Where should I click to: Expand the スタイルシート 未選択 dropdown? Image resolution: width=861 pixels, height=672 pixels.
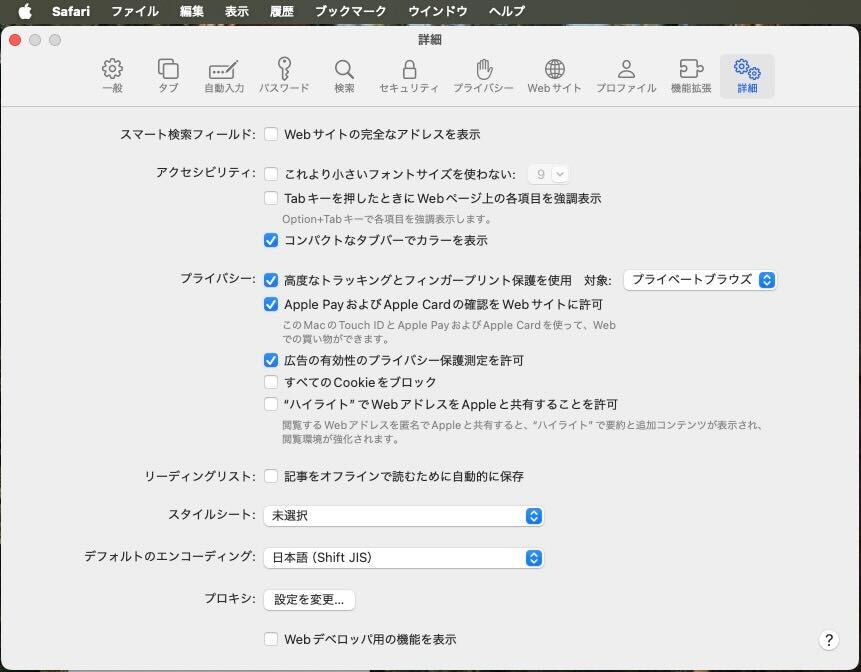click(403, 516)
